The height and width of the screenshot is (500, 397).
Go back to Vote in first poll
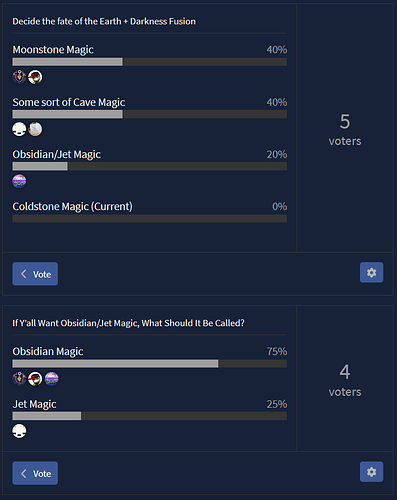click(35, 274)
